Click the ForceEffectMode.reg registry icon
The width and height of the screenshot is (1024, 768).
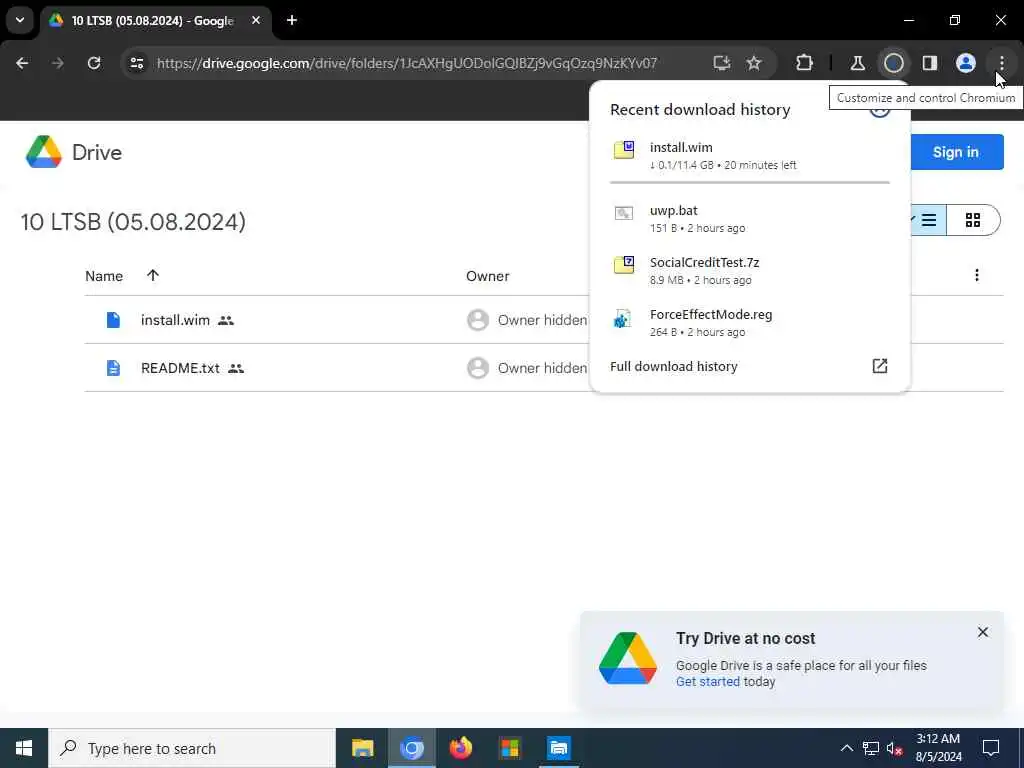click(622, 318)
